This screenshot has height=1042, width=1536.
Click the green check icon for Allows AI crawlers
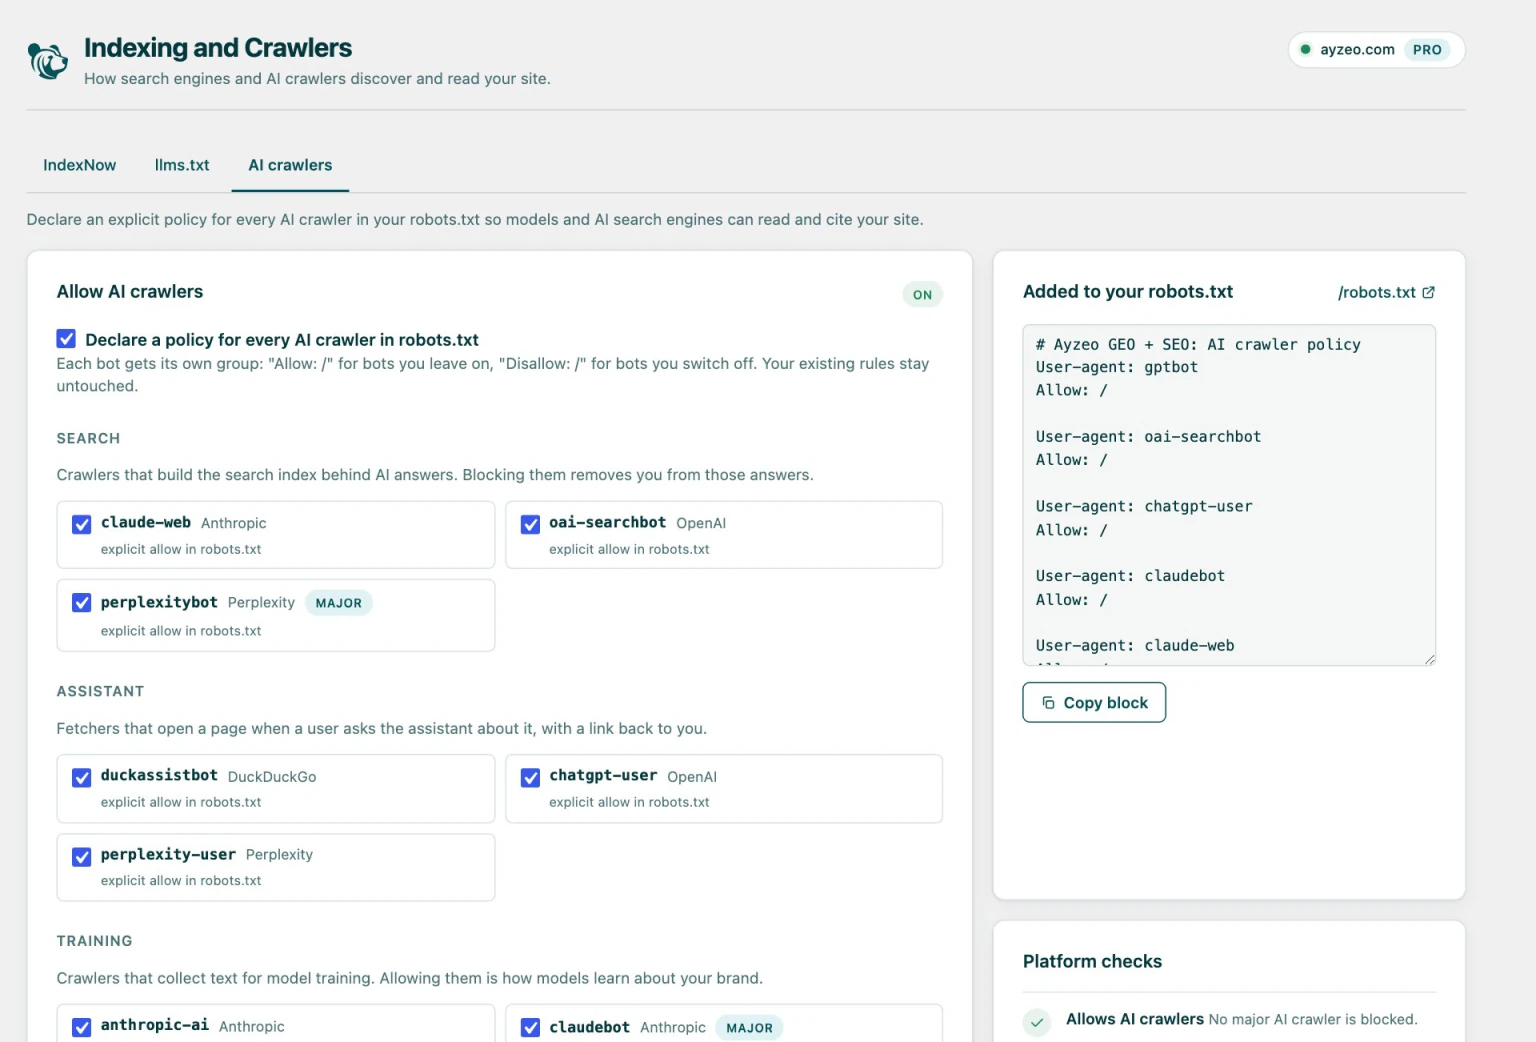click(x=1037, y=1021)
